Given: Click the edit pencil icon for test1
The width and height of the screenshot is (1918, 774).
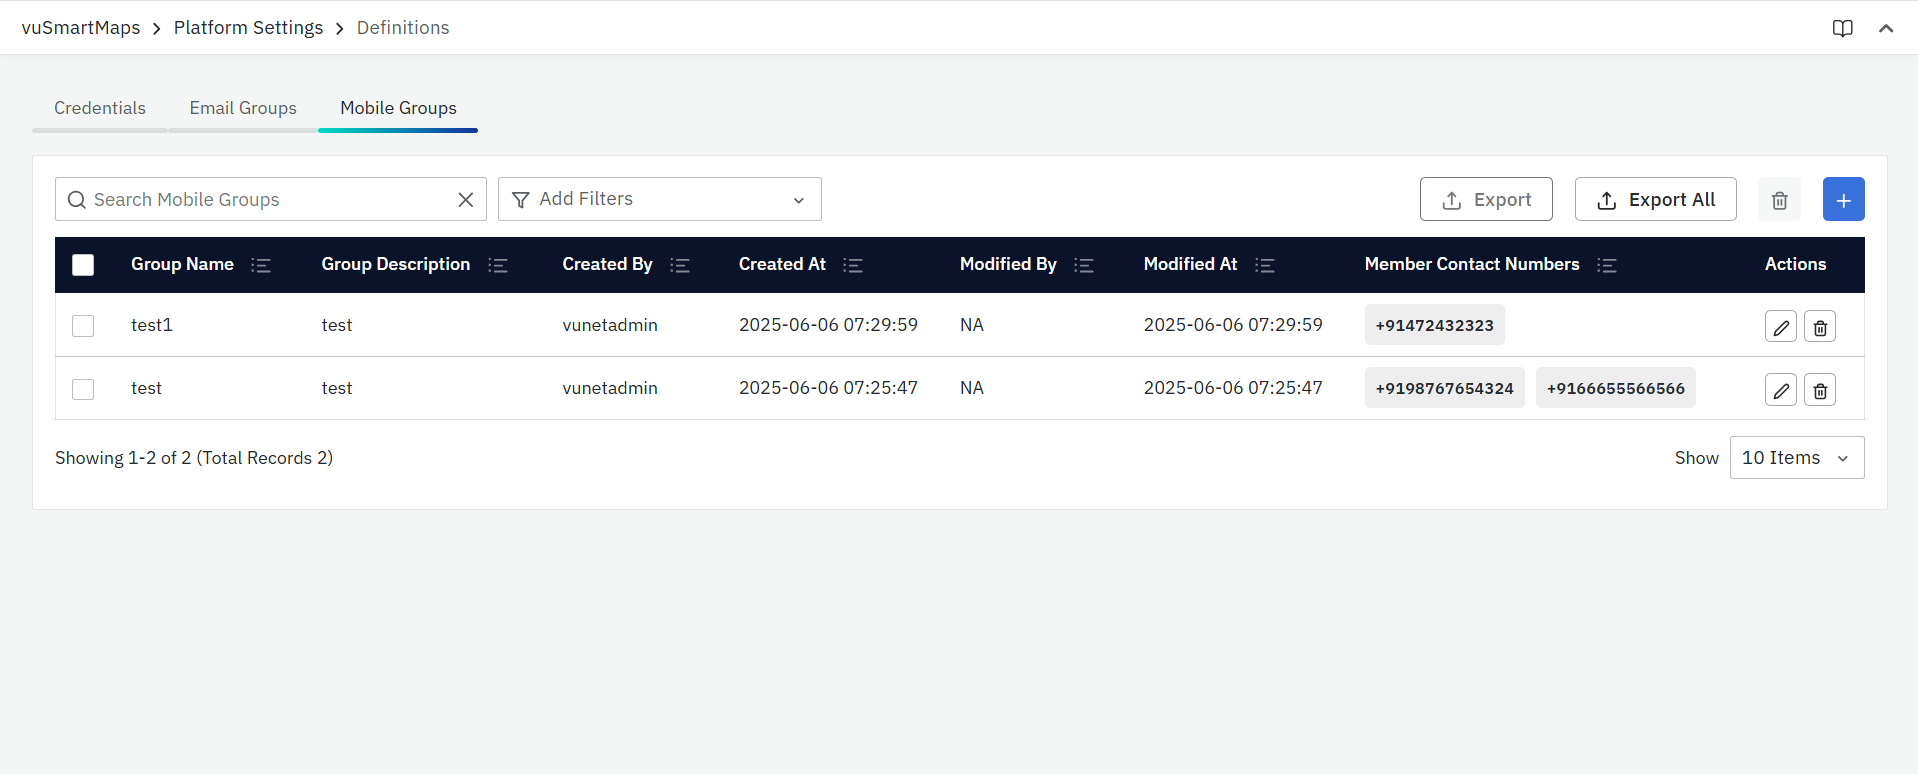Looking at the screenshot, I should coord(1780,327).
